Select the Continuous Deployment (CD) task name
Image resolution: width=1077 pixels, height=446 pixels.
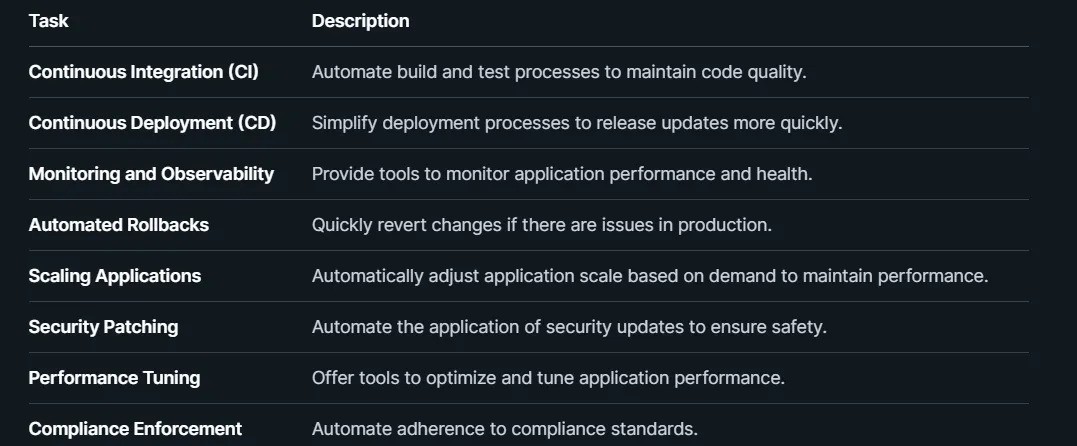[x=152, y=123]
